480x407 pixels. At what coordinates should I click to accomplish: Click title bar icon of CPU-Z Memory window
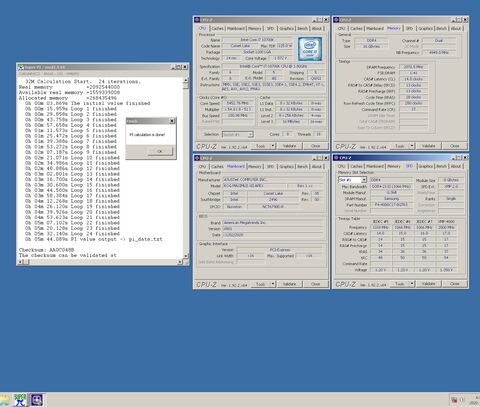pos(337,20)
